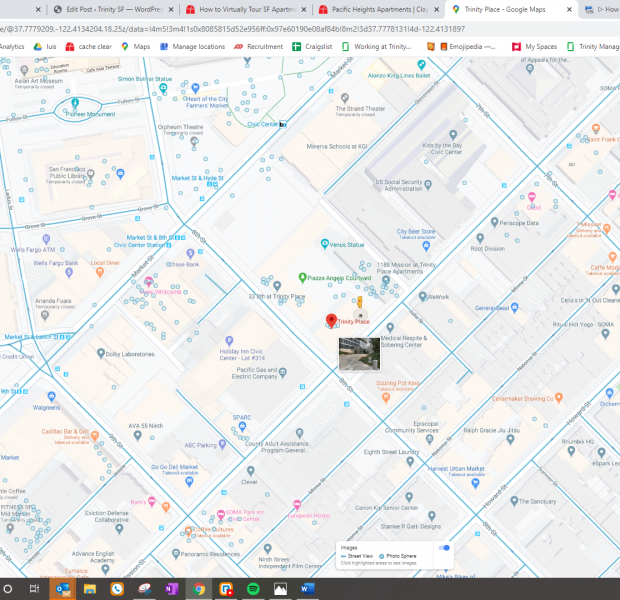Click the Dolby Laboratories pin
Image resolution: width=620 pixels, height=600 pixels.
(101, 353)
